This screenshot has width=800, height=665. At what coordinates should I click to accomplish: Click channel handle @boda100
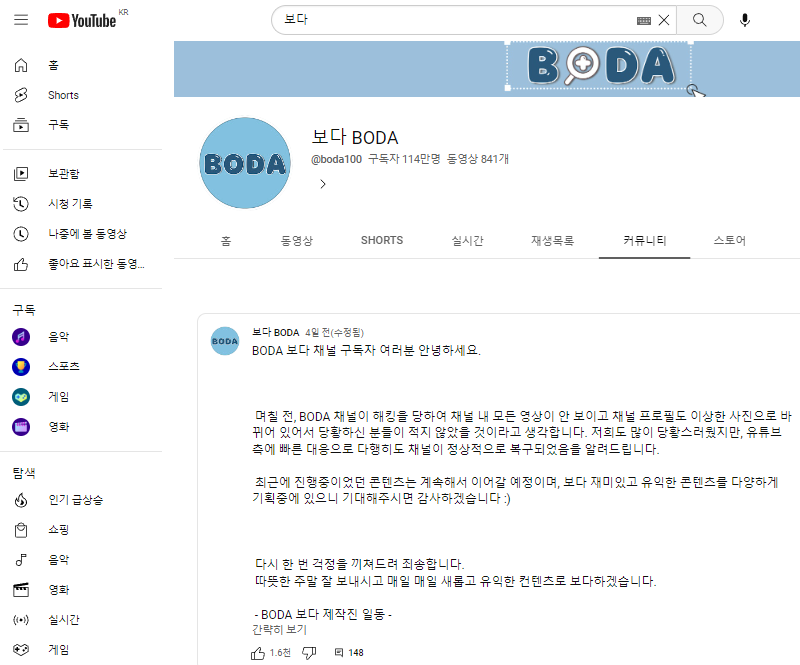click(x=336, y=159)
